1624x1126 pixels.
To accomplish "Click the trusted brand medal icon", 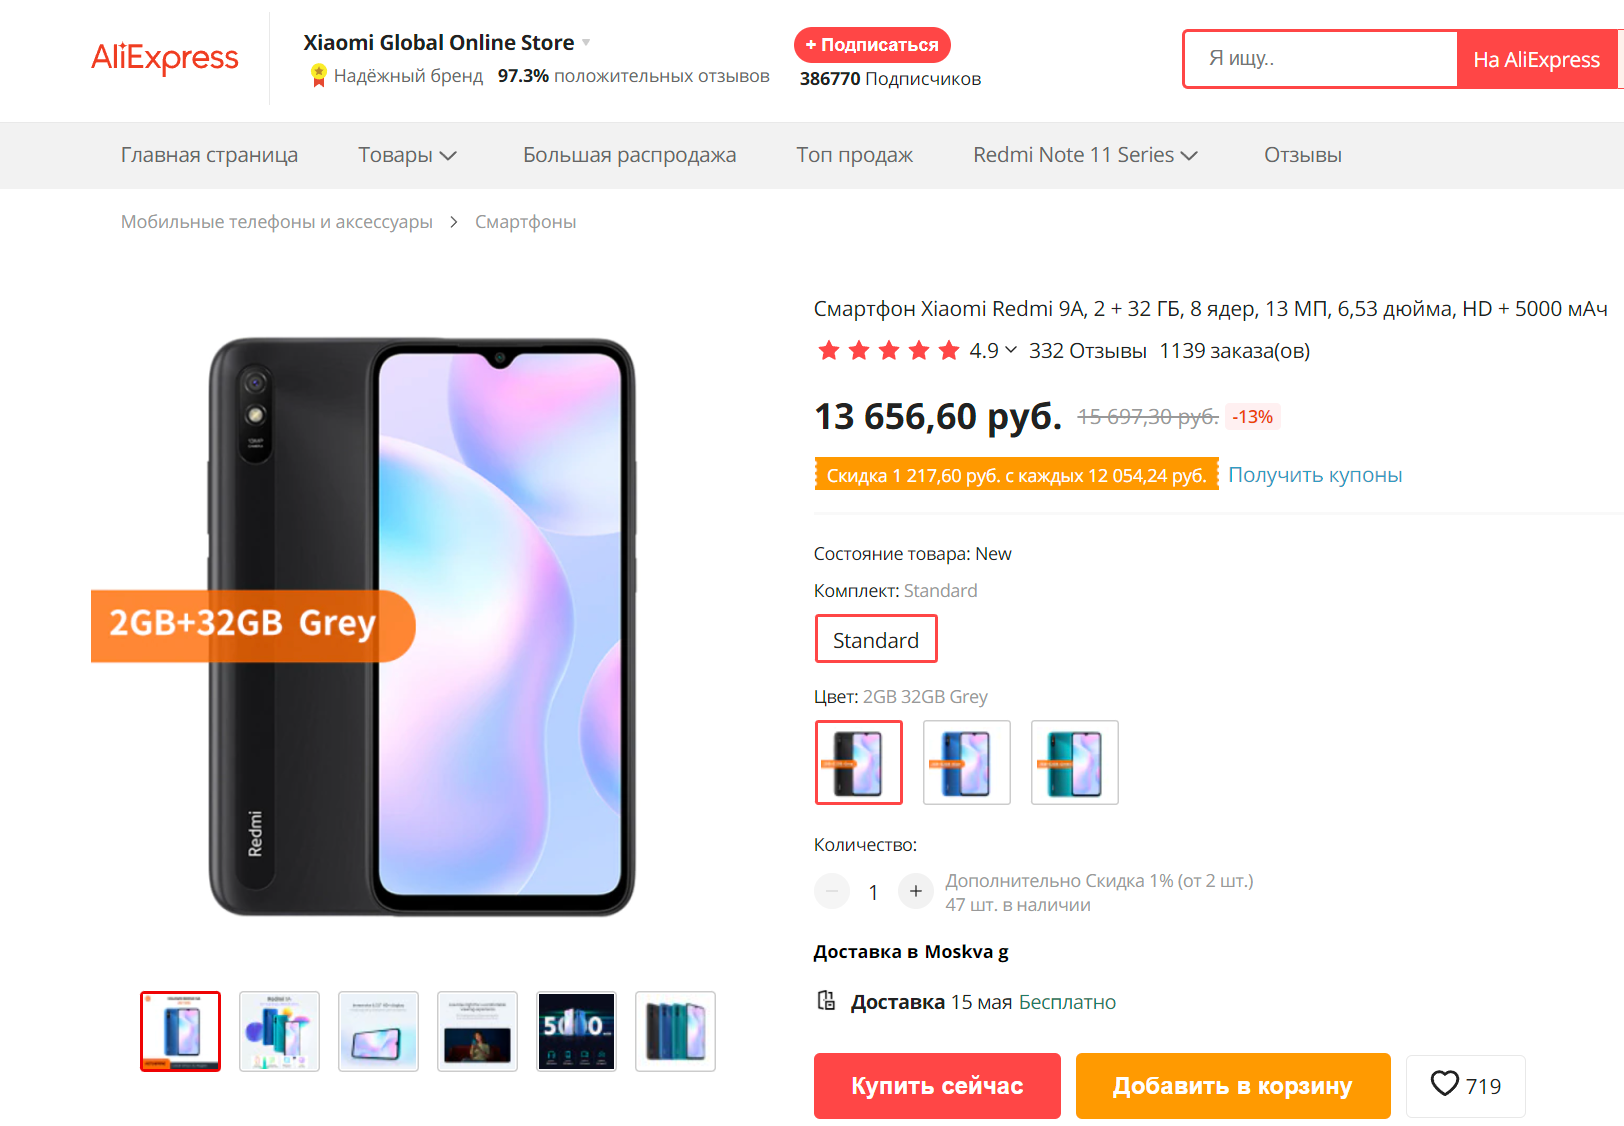I will (318, 76).
